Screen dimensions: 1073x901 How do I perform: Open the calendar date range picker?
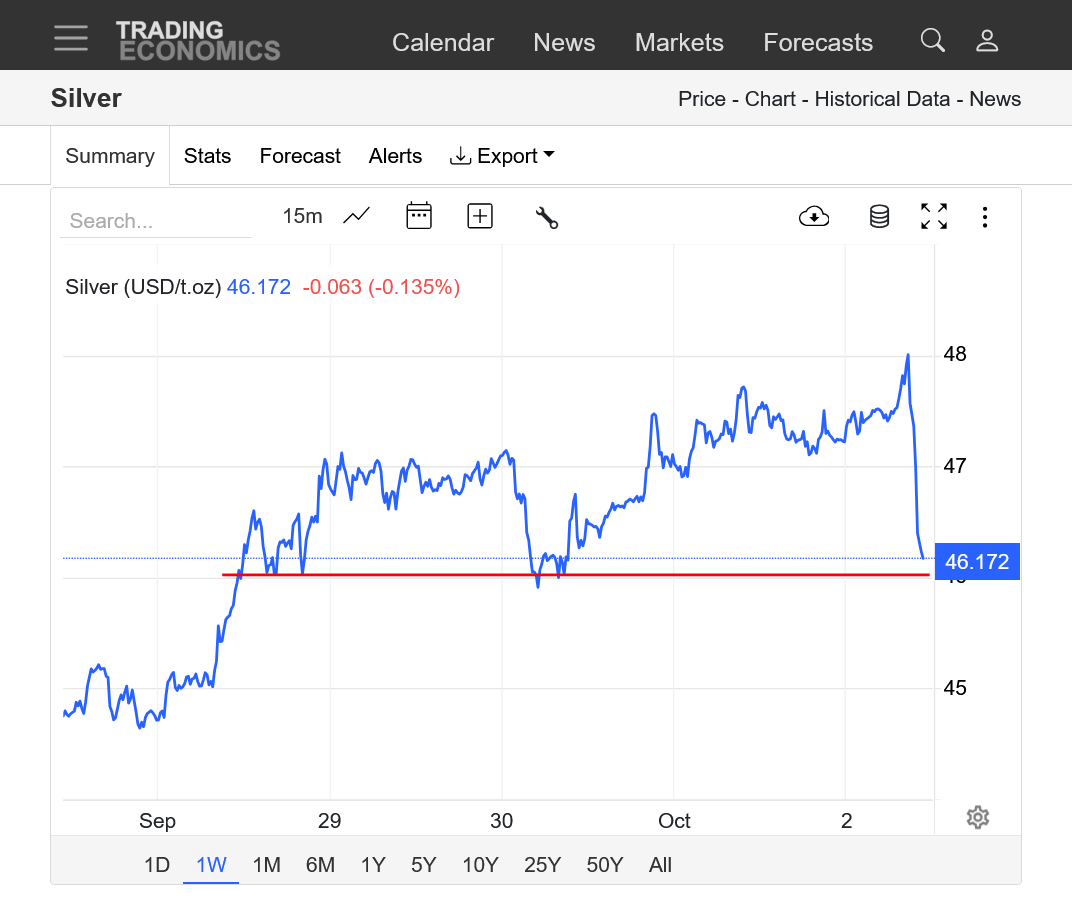click(x=419, y=215)
